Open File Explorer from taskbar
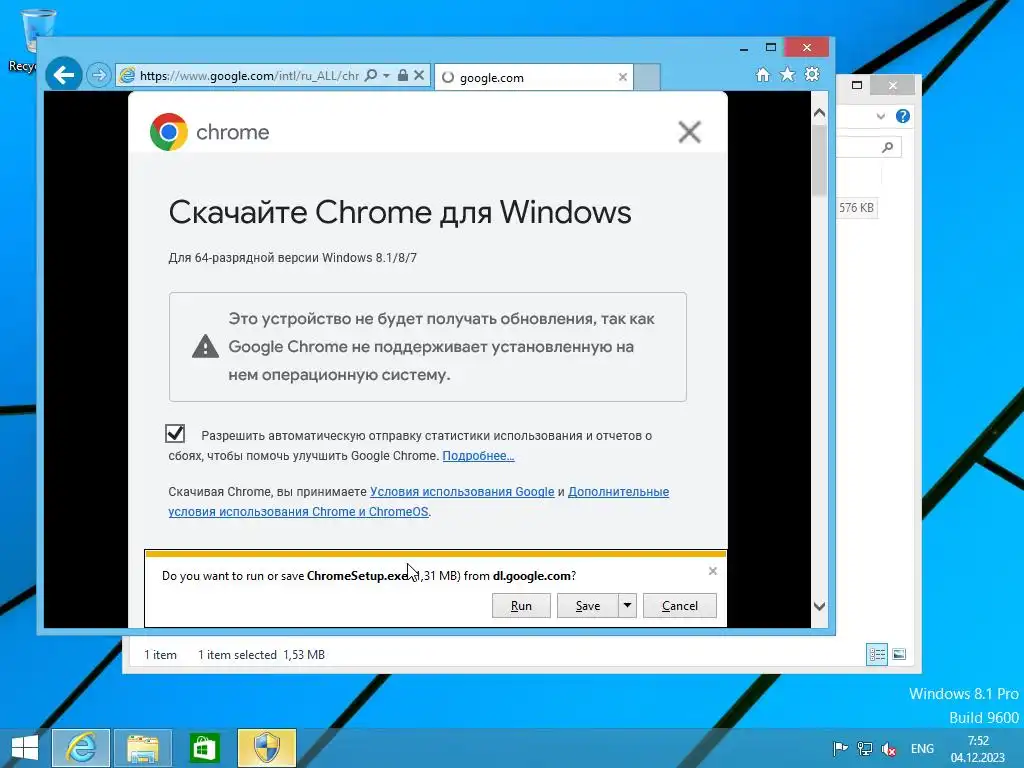 click(x=143, y=748)
